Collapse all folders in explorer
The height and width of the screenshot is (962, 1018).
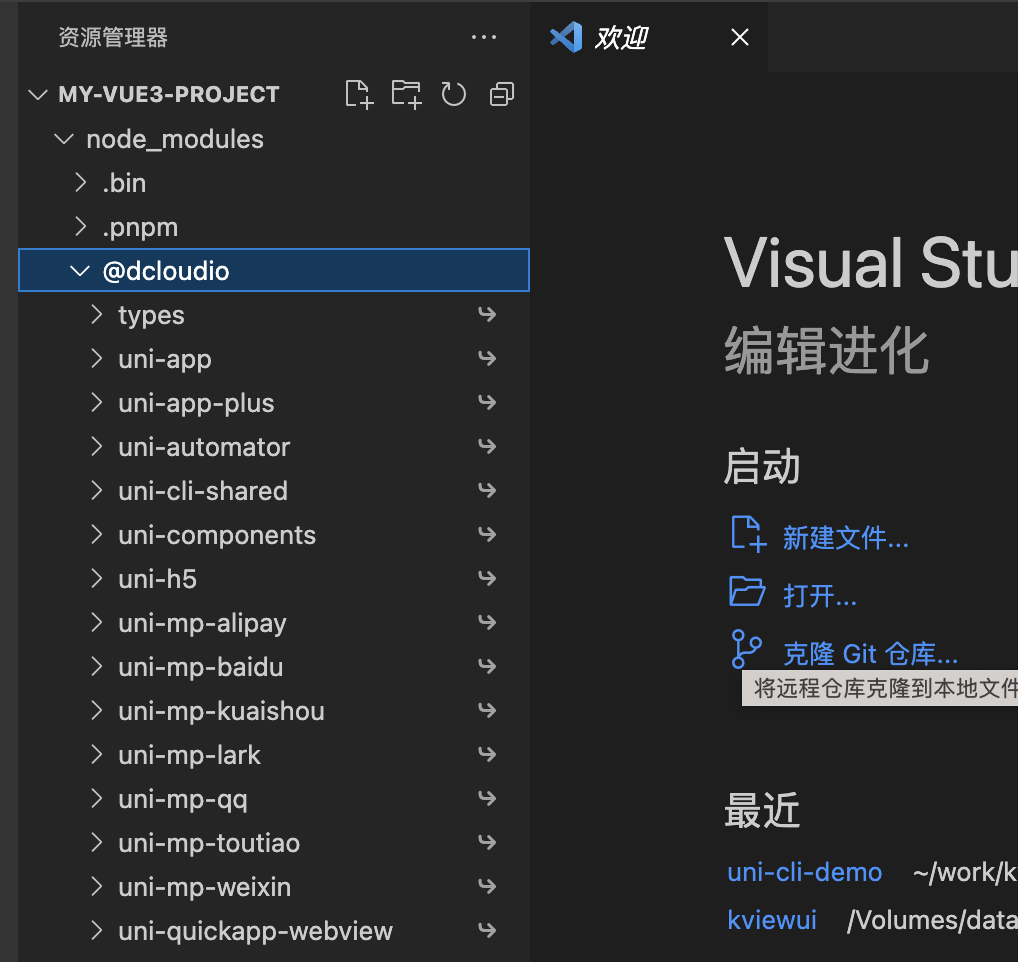501,95
